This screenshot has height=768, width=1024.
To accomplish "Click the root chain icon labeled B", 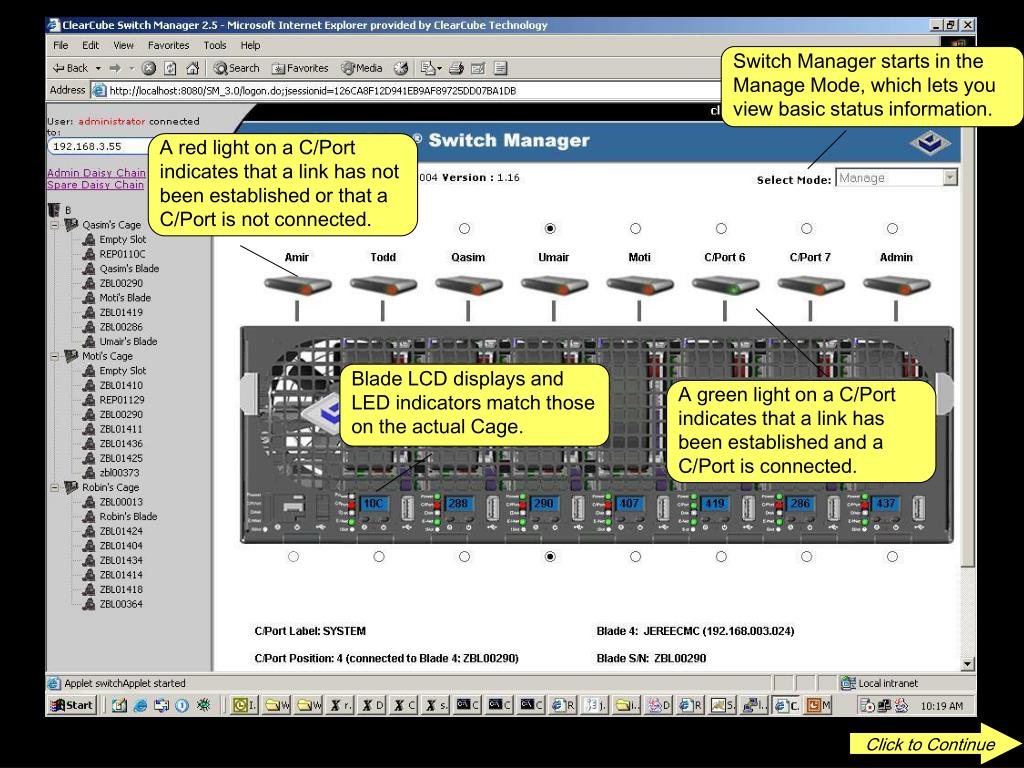I will [x=54, y=210].
